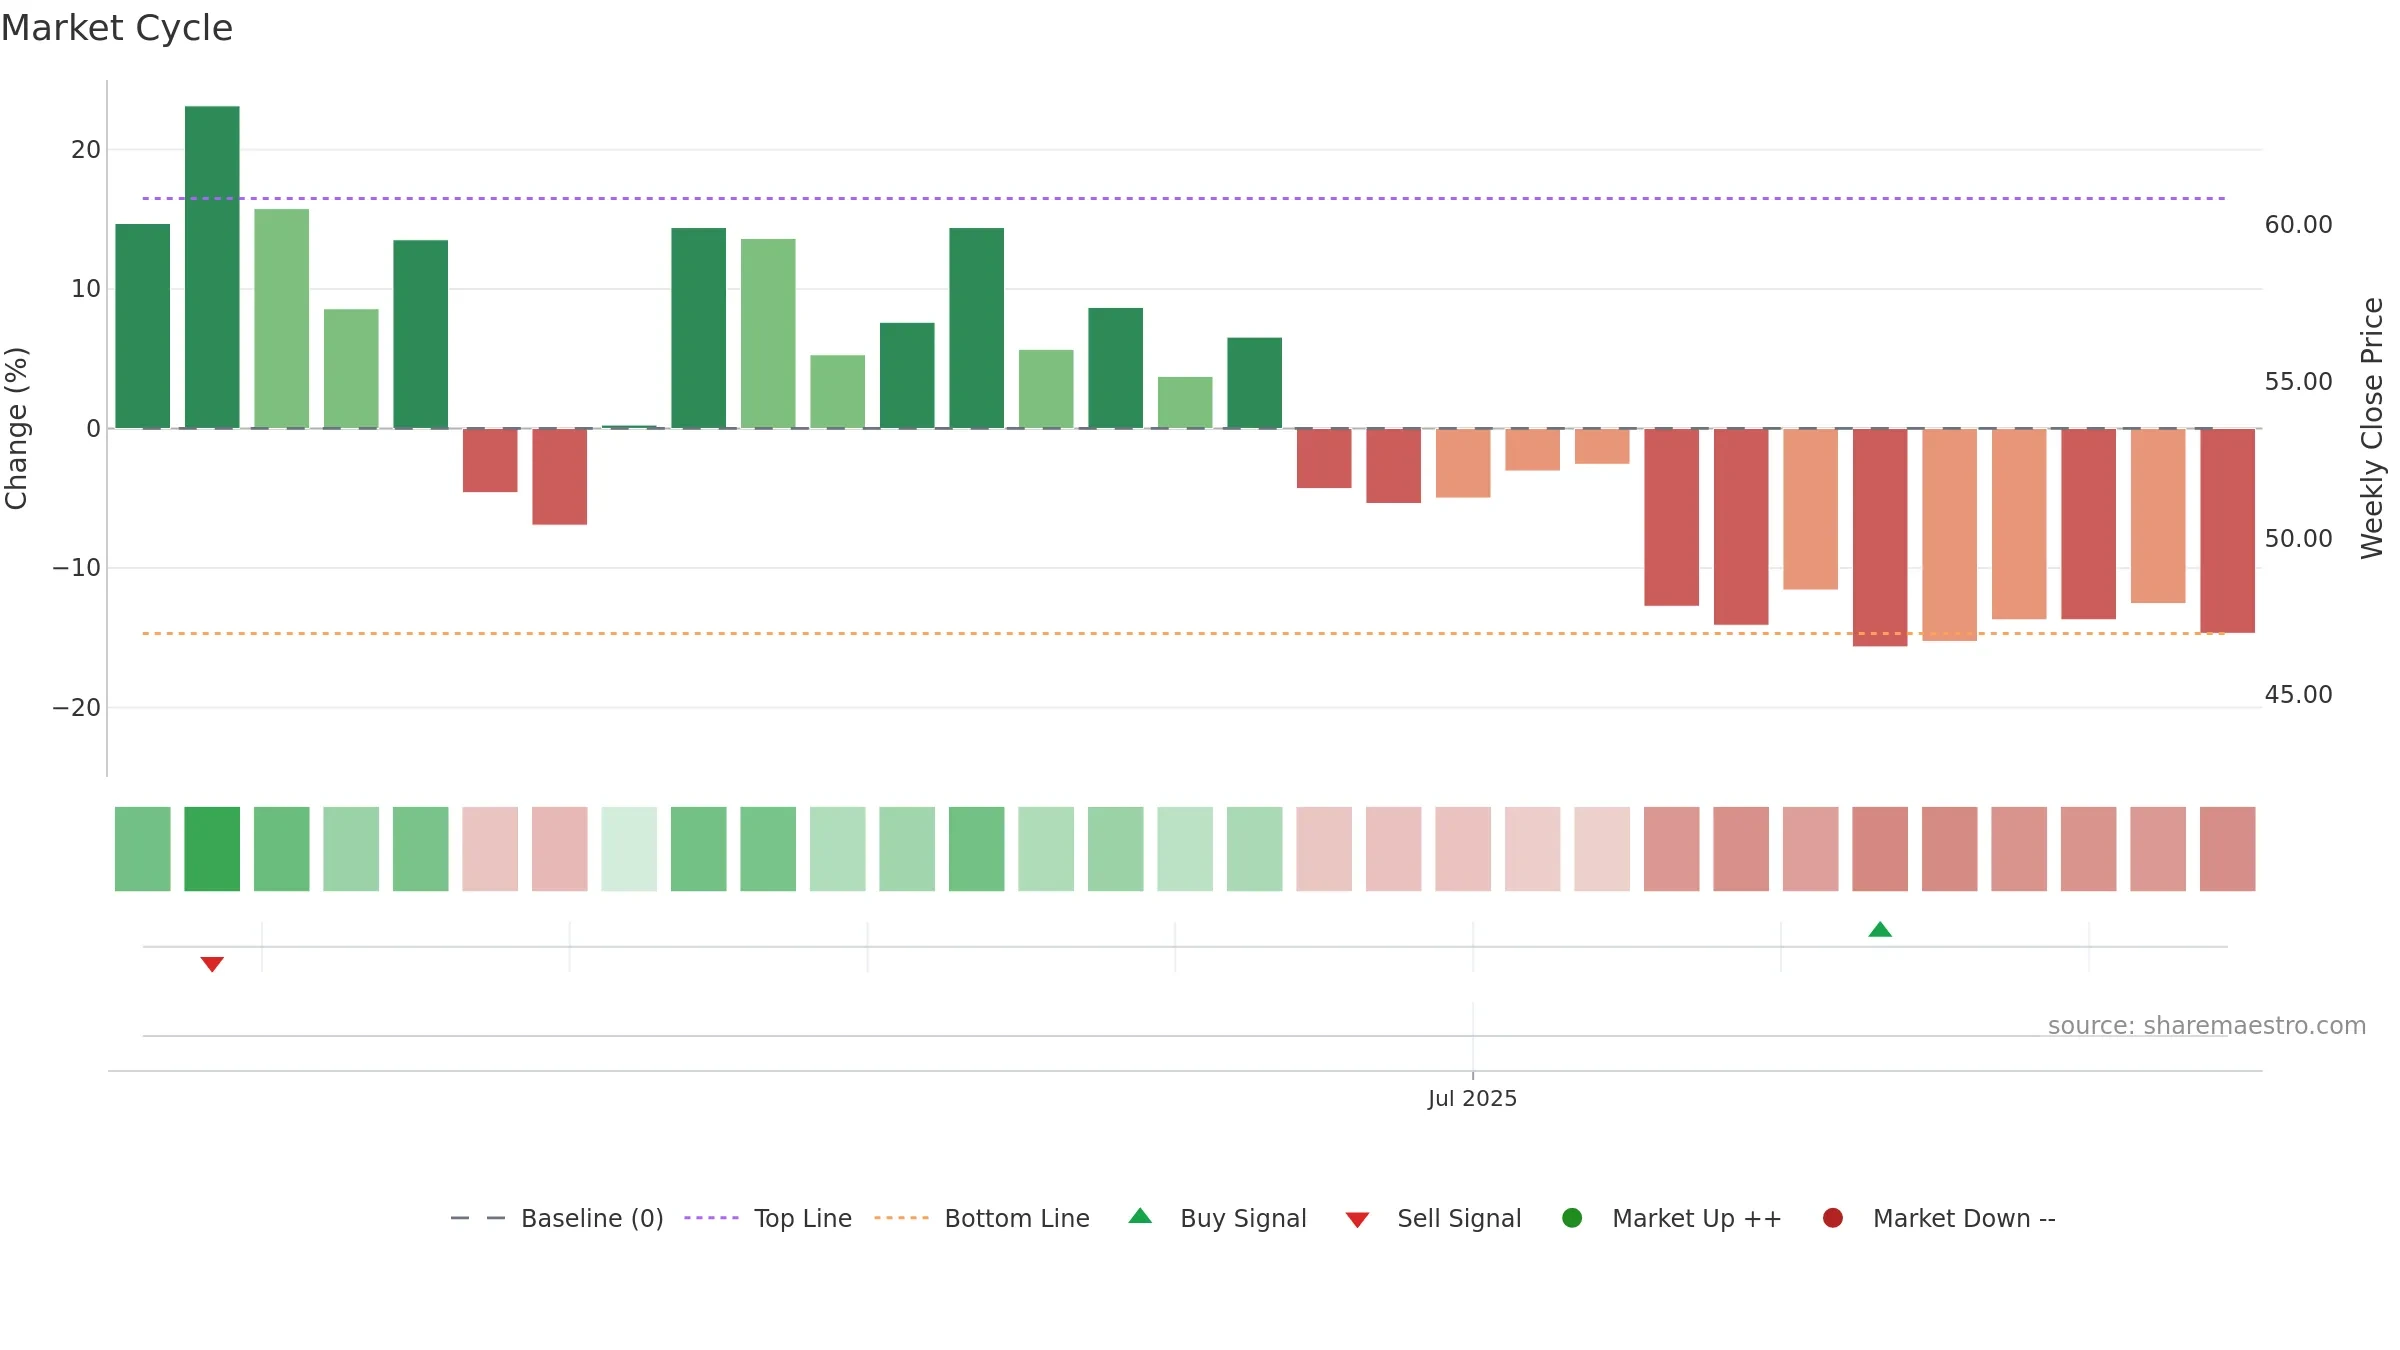Select the last red bar at right edge
Screen dimensions: 2400x1350
[2227, 531]
